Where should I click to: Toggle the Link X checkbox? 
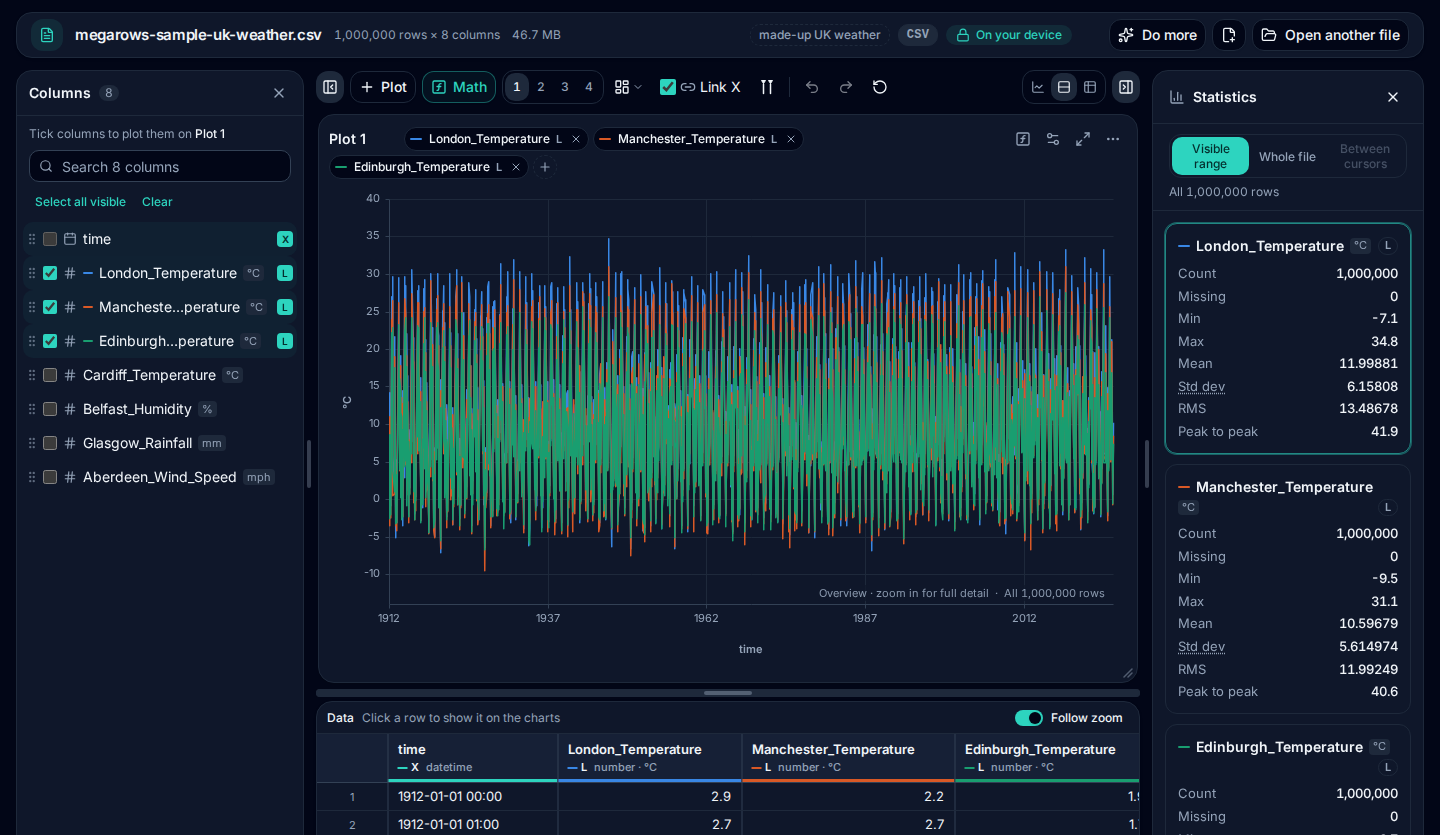pyautogui.click(x=668, y=87)
